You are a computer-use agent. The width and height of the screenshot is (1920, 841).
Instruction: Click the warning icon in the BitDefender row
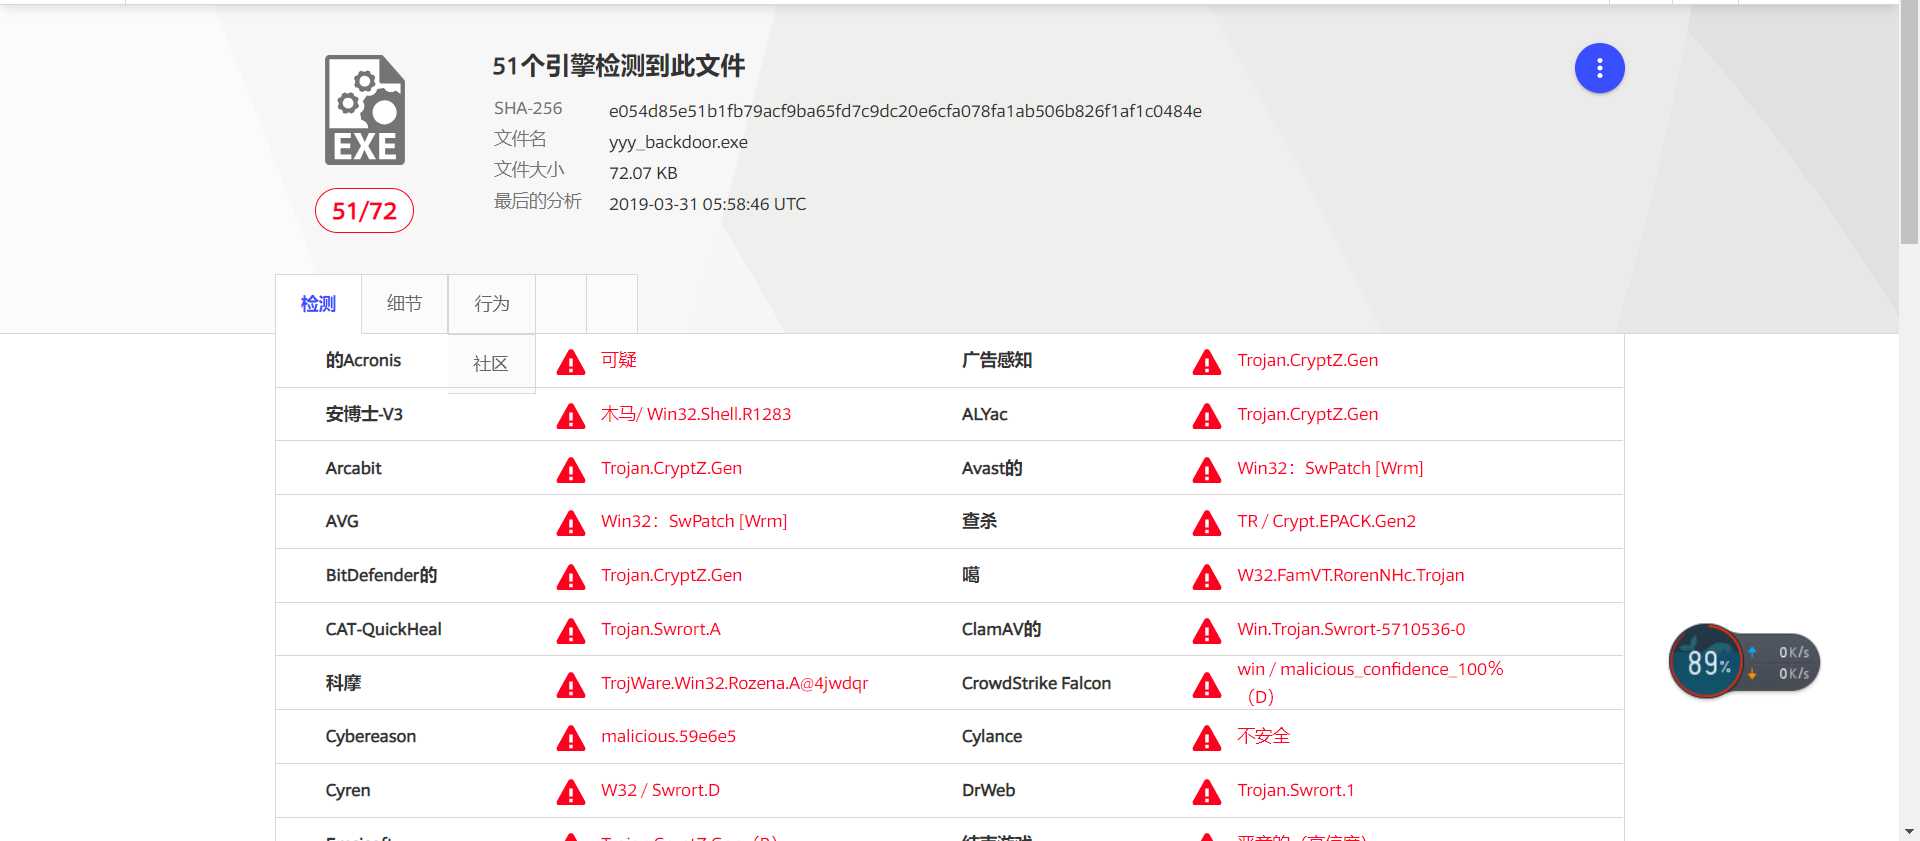tap(571, 577)
